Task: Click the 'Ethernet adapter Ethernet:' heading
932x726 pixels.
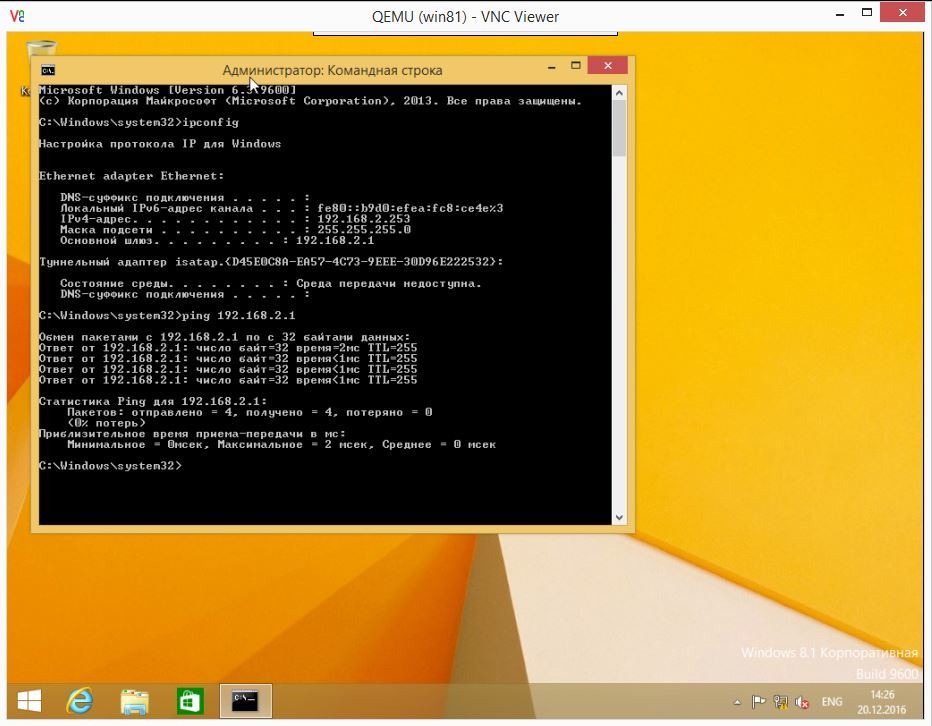Action: (x=131, y=176)
